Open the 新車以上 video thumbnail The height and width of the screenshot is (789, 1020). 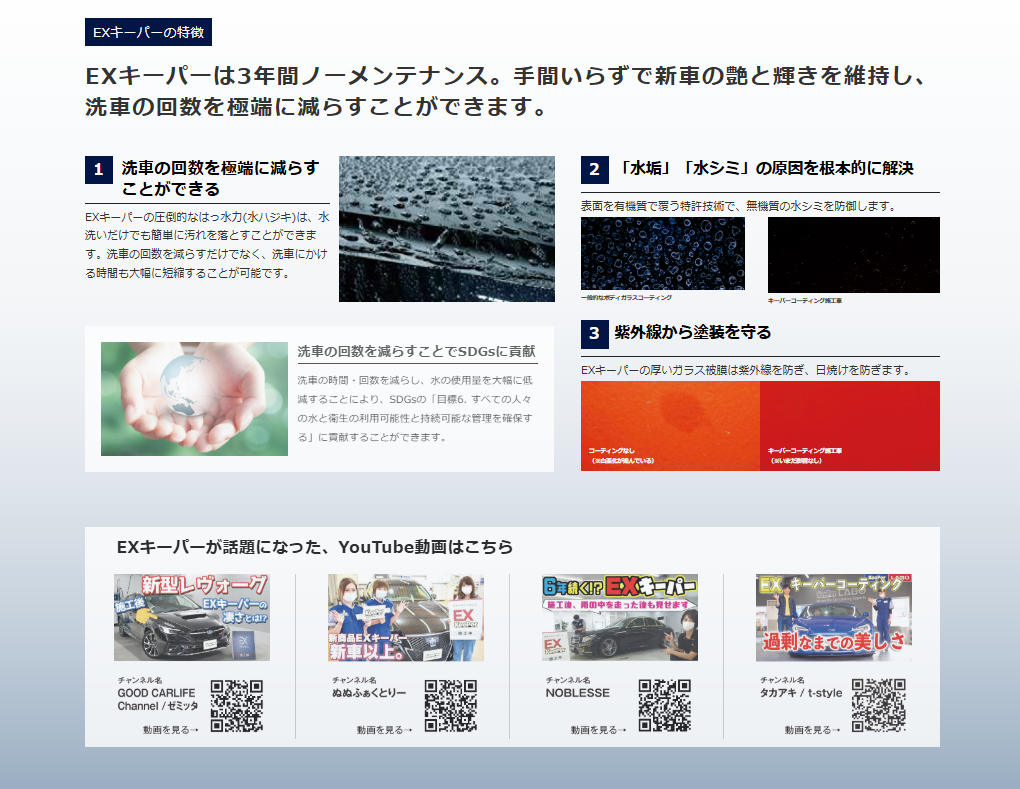[406, 617]
